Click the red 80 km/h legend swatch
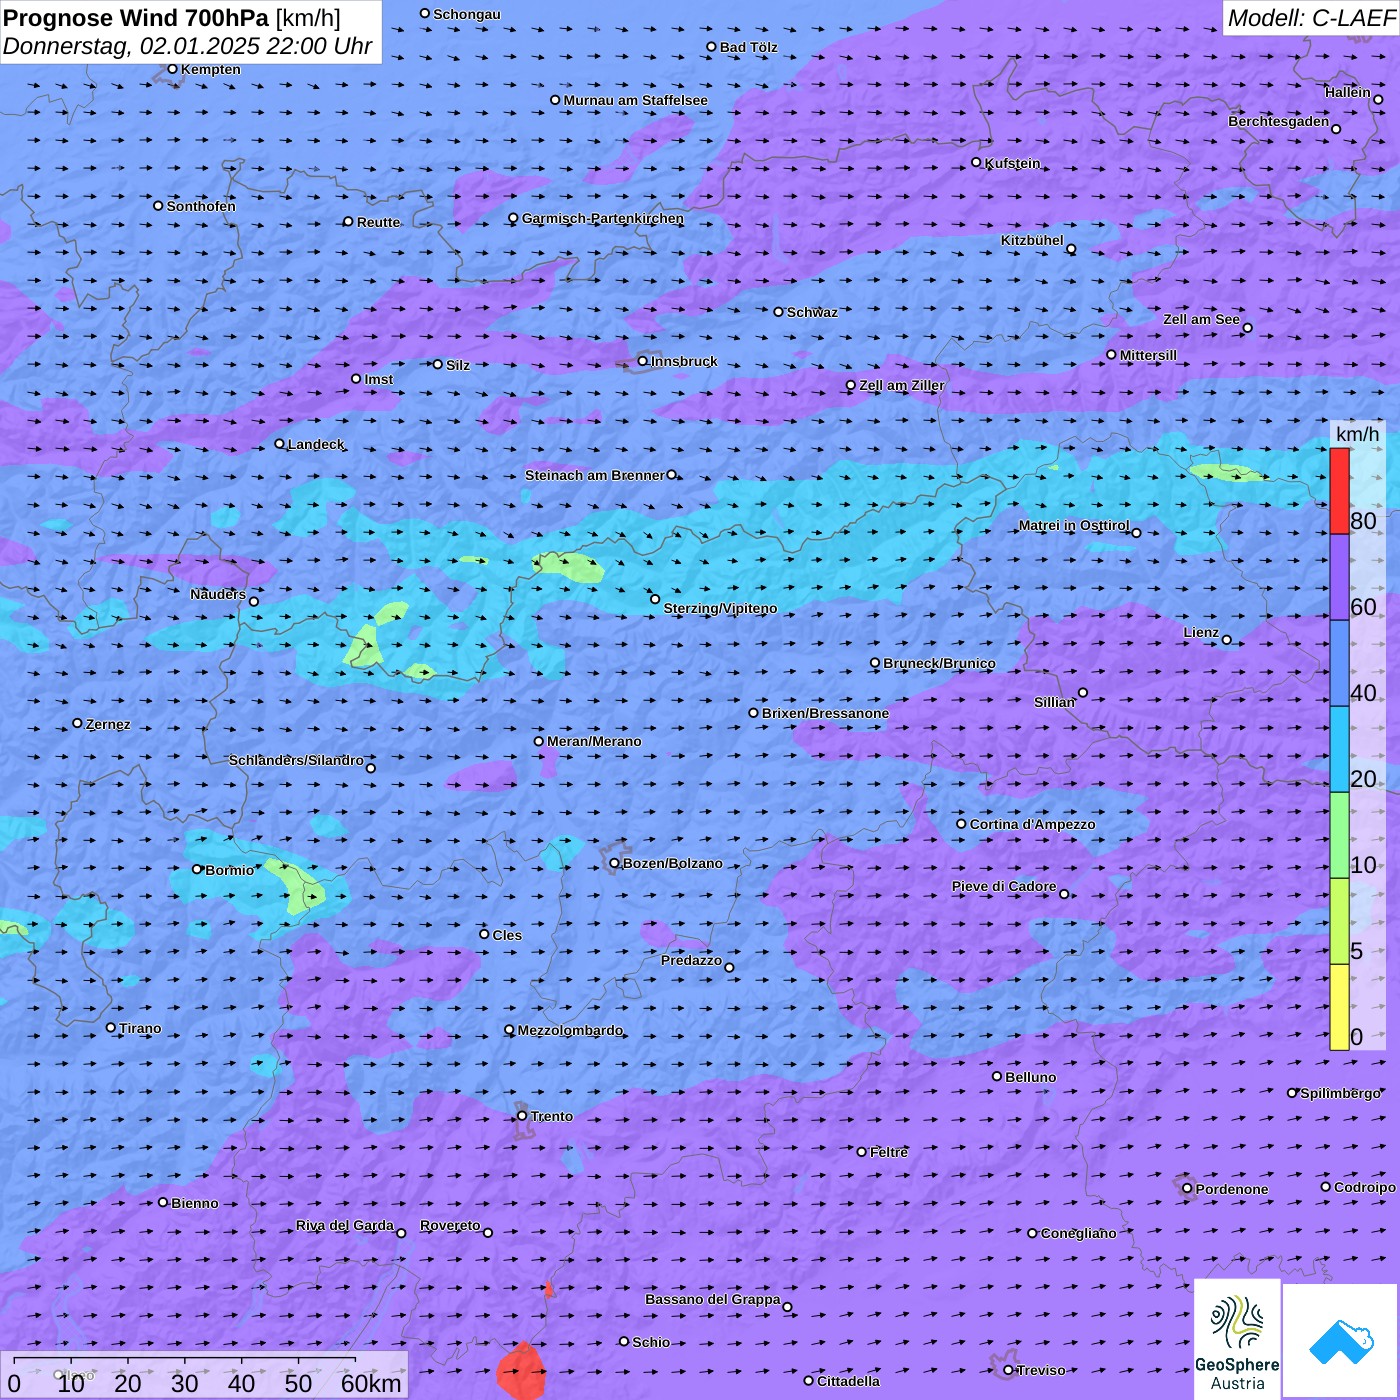Screen dimensions: 1400x1400 1339,491
